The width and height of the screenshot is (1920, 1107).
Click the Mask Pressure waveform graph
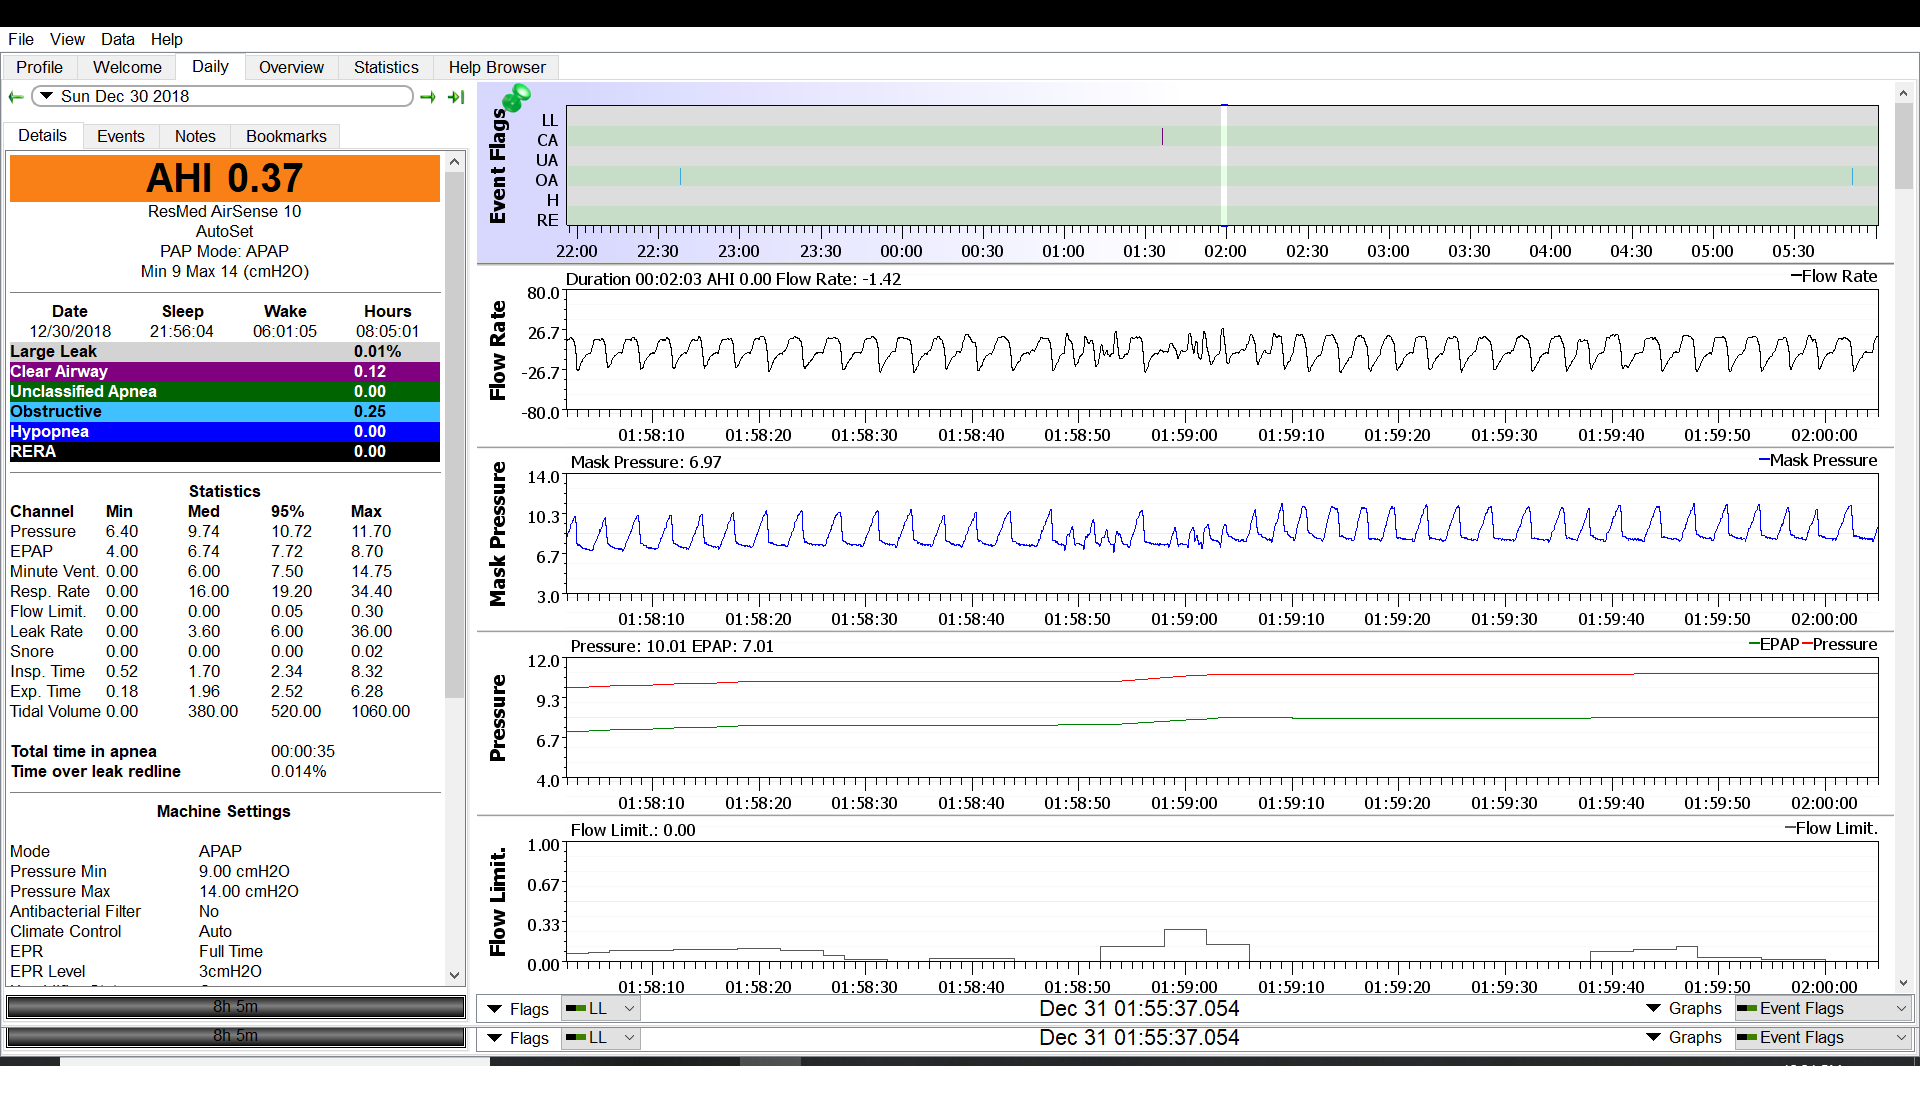point(1222,534)
